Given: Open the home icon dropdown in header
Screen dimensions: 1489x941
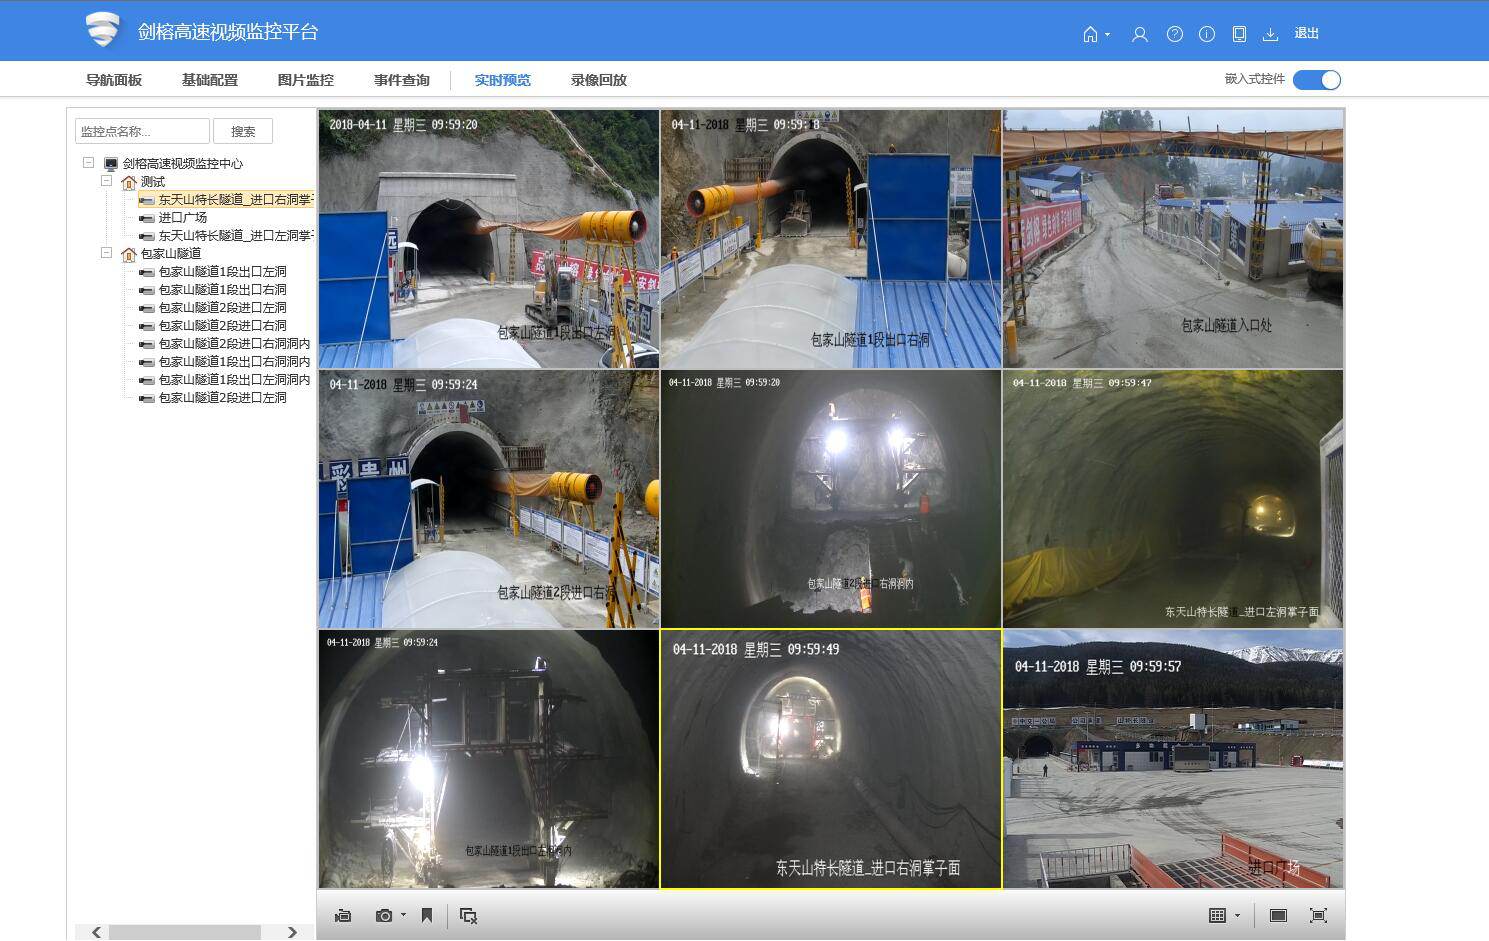Looking at the screenshot, I should 1095,34.
